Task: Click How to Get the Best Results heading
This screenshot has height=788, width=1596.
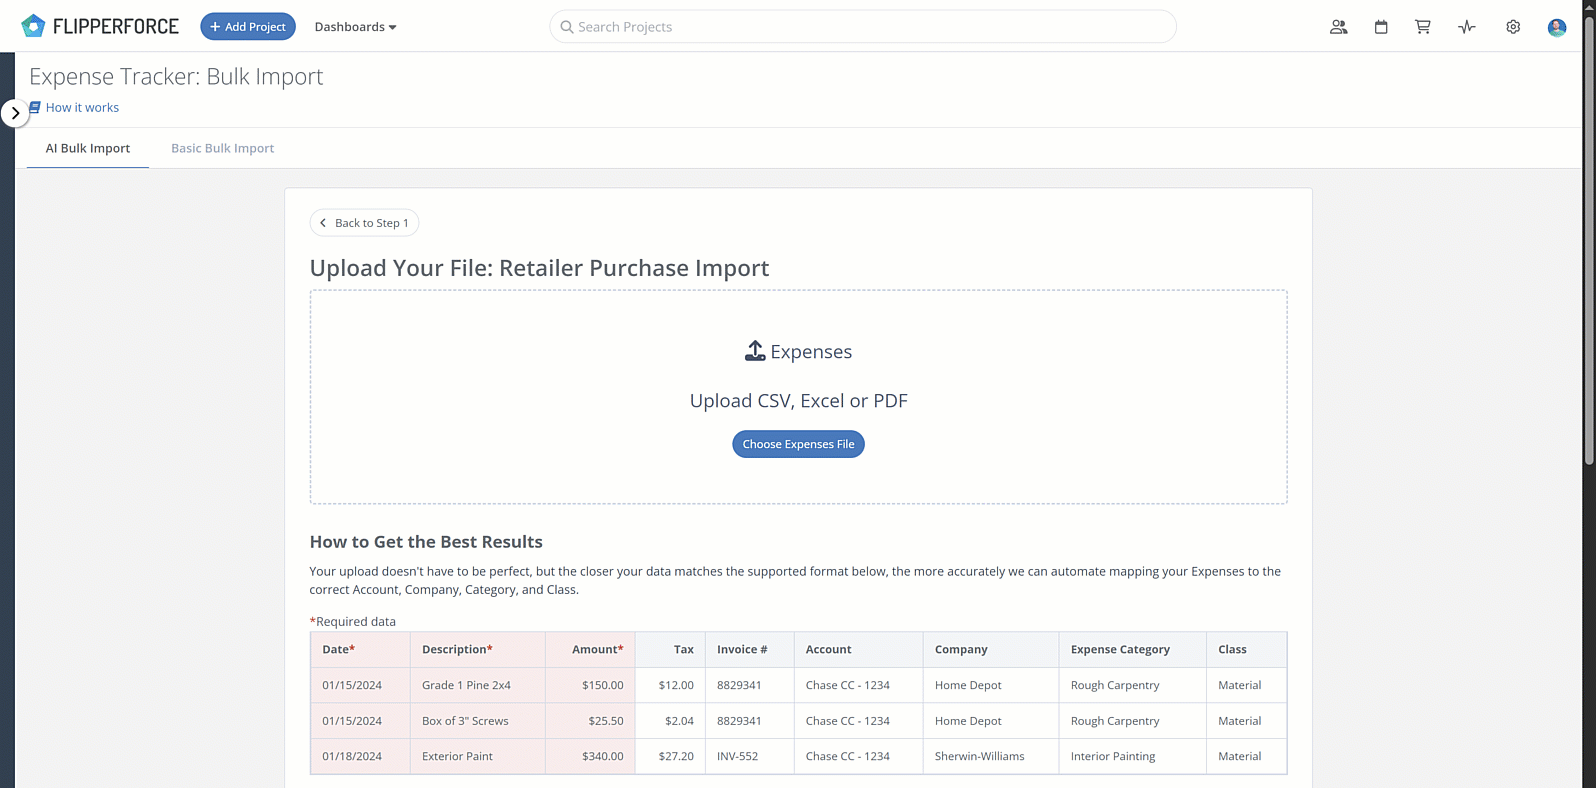Action: click(x=426, y=542)
